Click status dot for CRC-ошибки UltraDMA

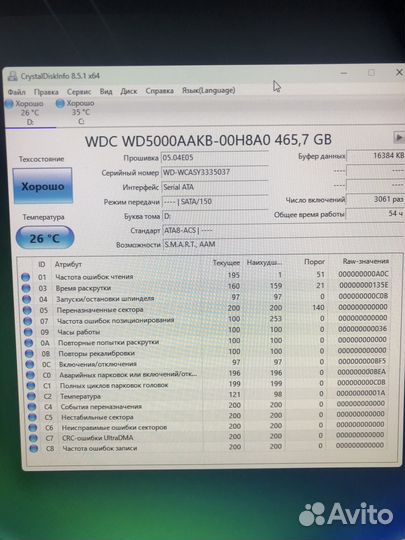pos(33,438)
